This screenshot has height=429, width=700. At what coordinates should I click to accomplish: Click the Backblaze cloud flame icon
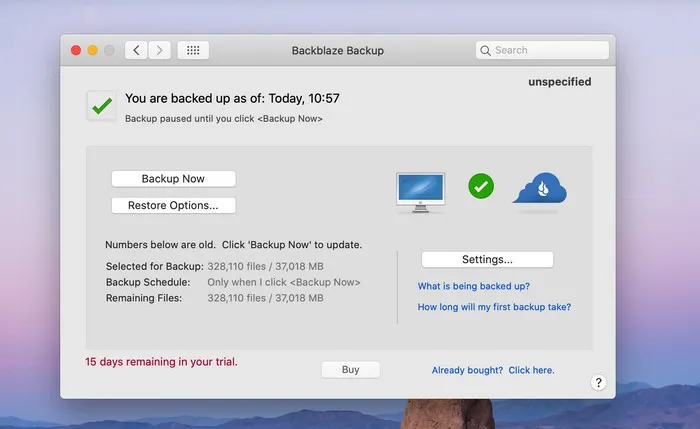point(540,188)
